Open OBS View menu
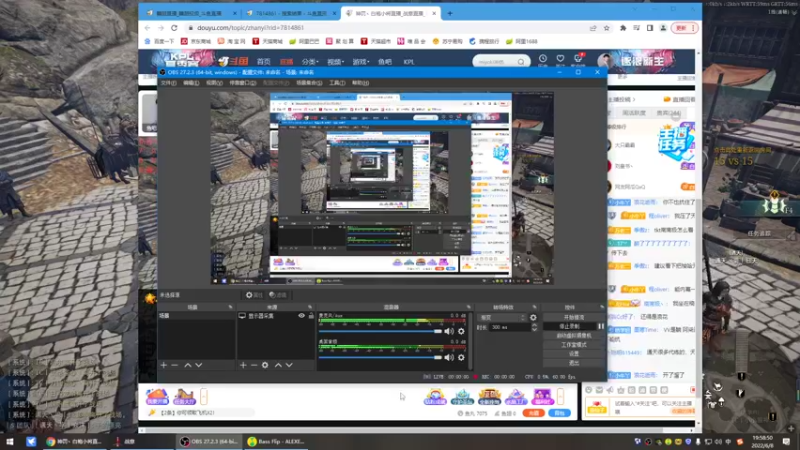The image size is (800, 450). (x=214, y=83)
